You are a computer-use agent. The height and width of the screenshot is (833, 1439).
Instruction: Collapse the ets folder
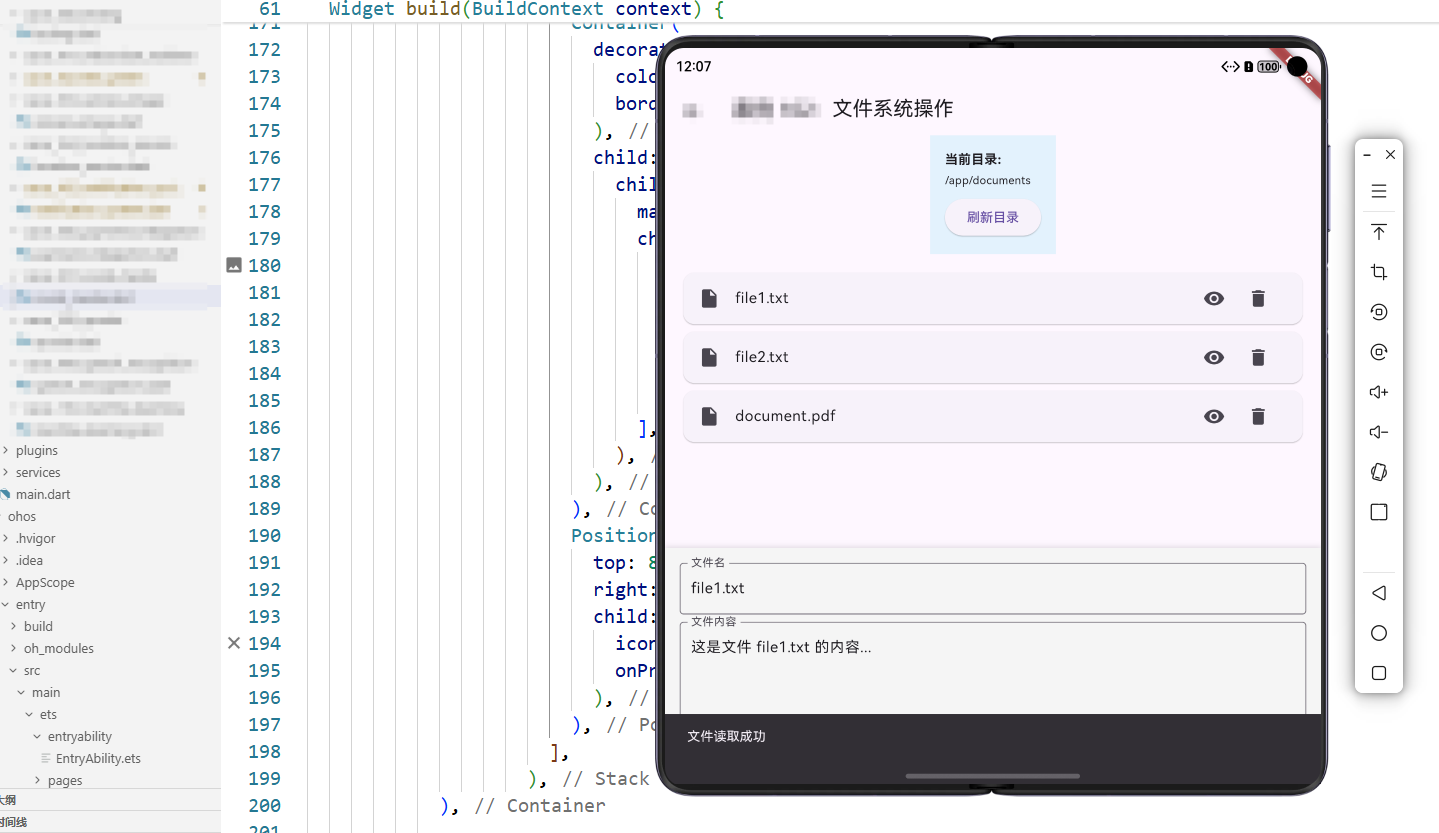(x=30, y=714)
